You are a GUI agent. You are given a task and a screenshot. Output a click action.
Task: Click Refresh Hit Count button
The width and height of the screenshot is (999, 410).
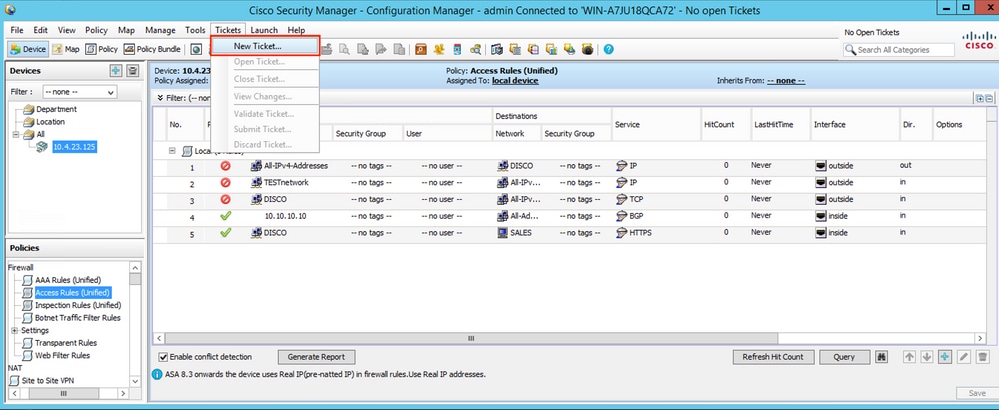773,357
